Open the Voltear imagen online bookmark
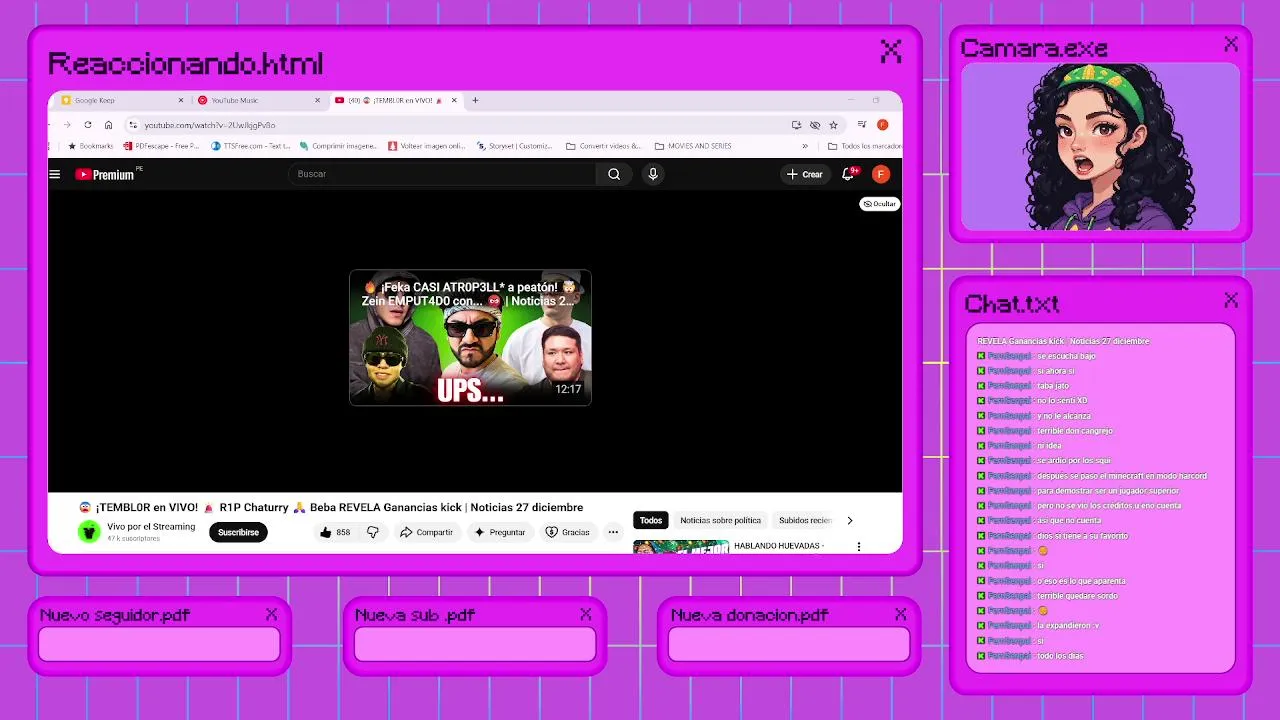This screenshot has height=720, width=1280. [427, 146]
